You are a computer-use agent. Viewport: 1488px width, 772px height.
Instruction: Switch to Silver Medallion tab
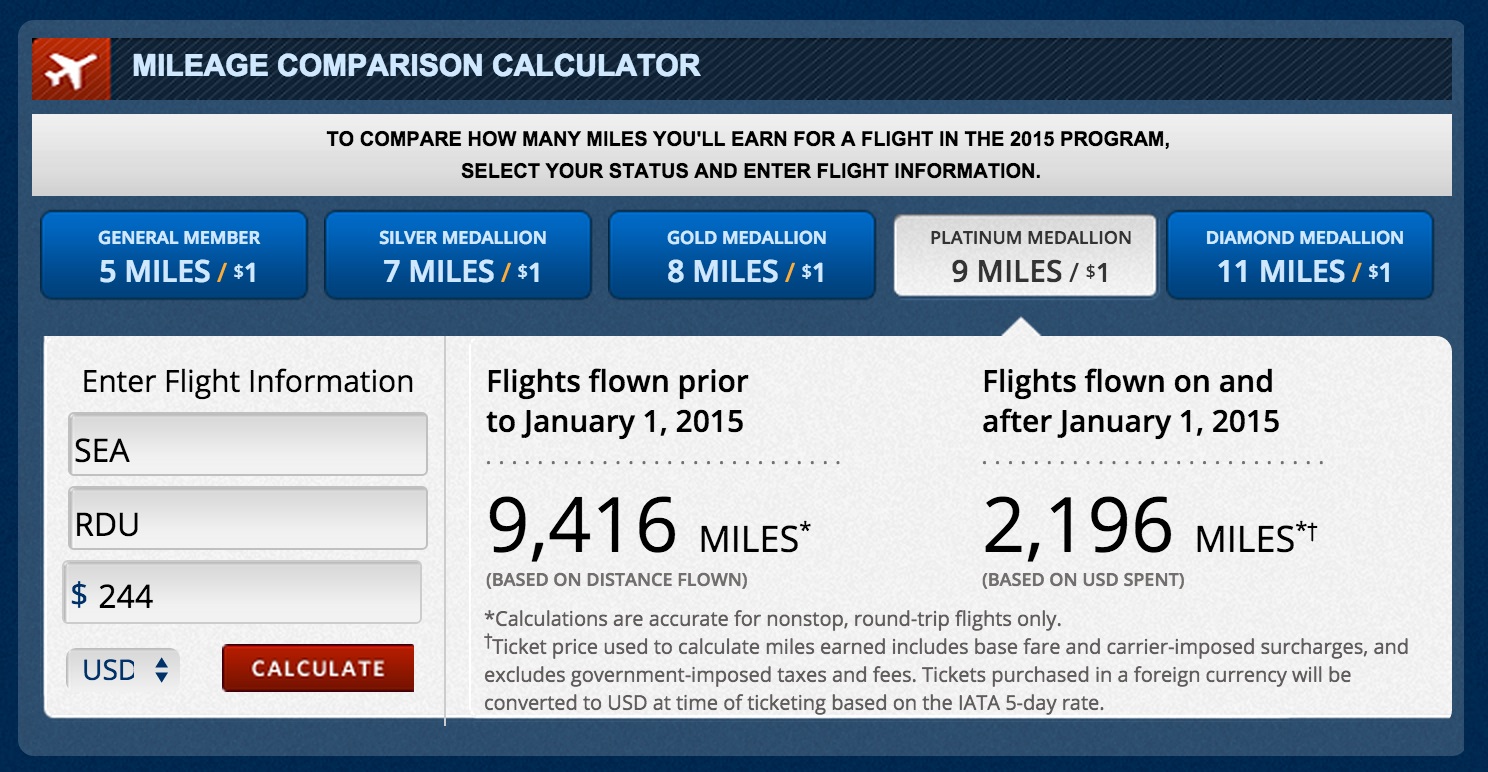tap(458, 255)
